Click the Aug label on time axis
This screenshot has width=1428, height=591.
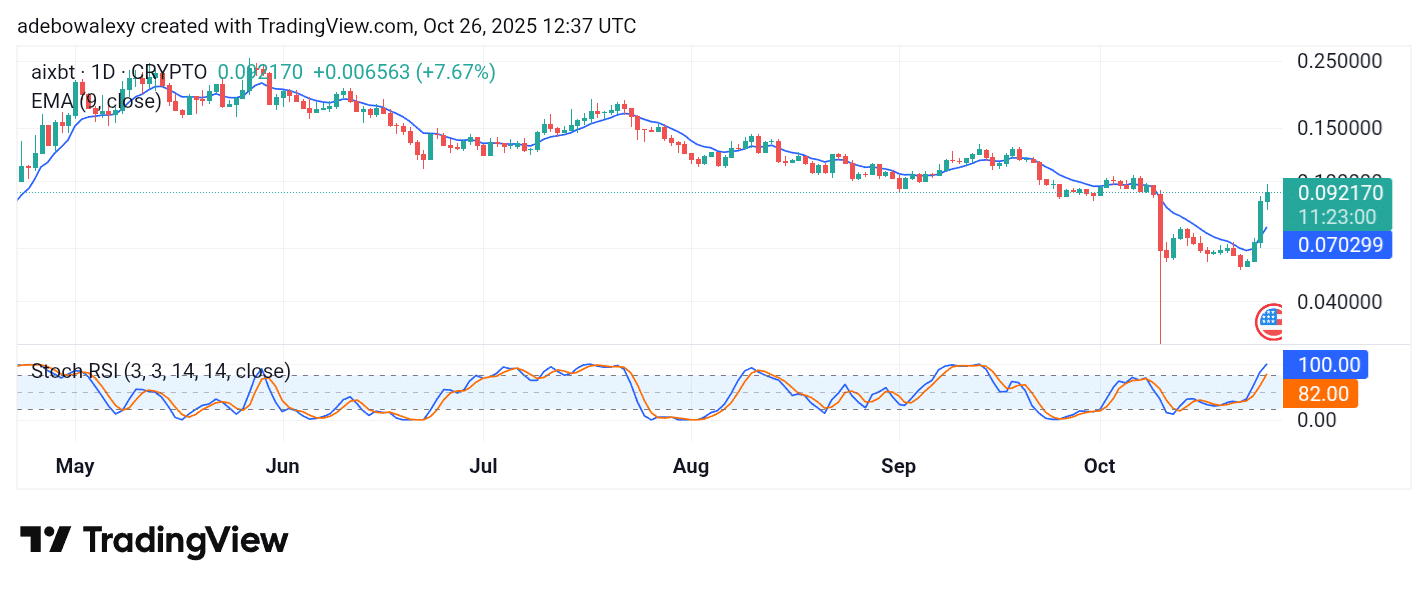click(x=690, y=466)
